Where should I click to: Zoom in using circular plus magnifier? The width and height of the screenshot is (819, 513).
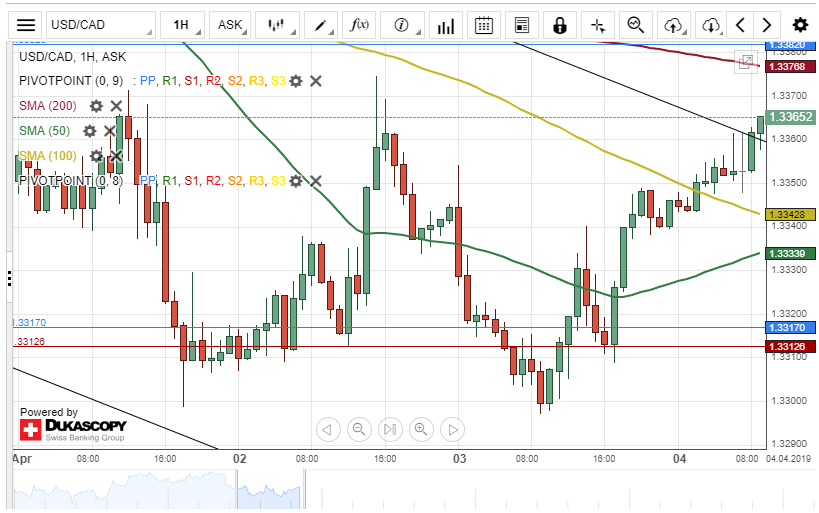pyautogui.click(x=422, y=429)
